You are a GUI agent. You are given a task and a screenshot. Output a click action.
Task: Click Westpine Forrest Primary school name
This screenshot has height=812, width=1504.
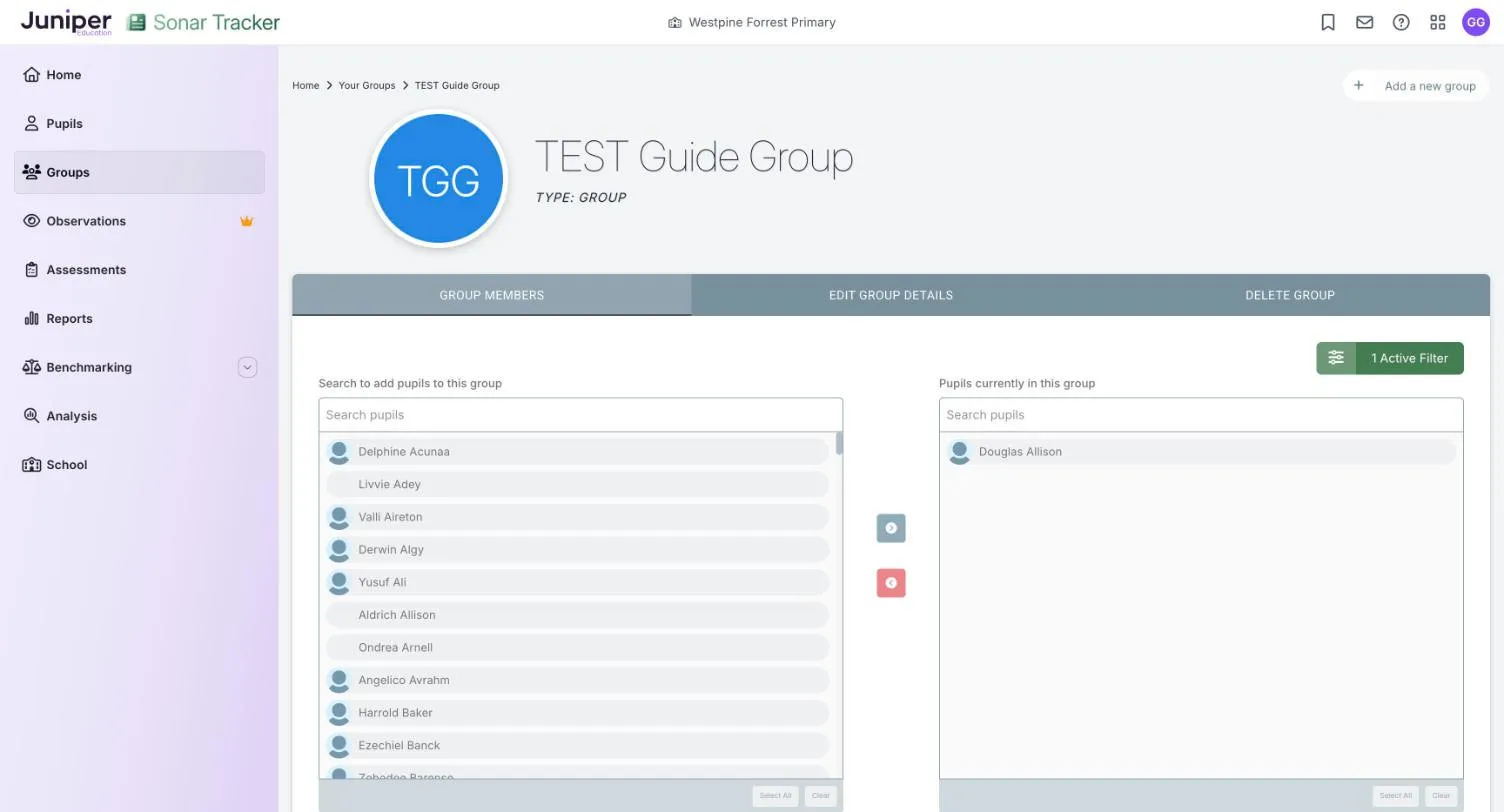(x=762, y=22)
